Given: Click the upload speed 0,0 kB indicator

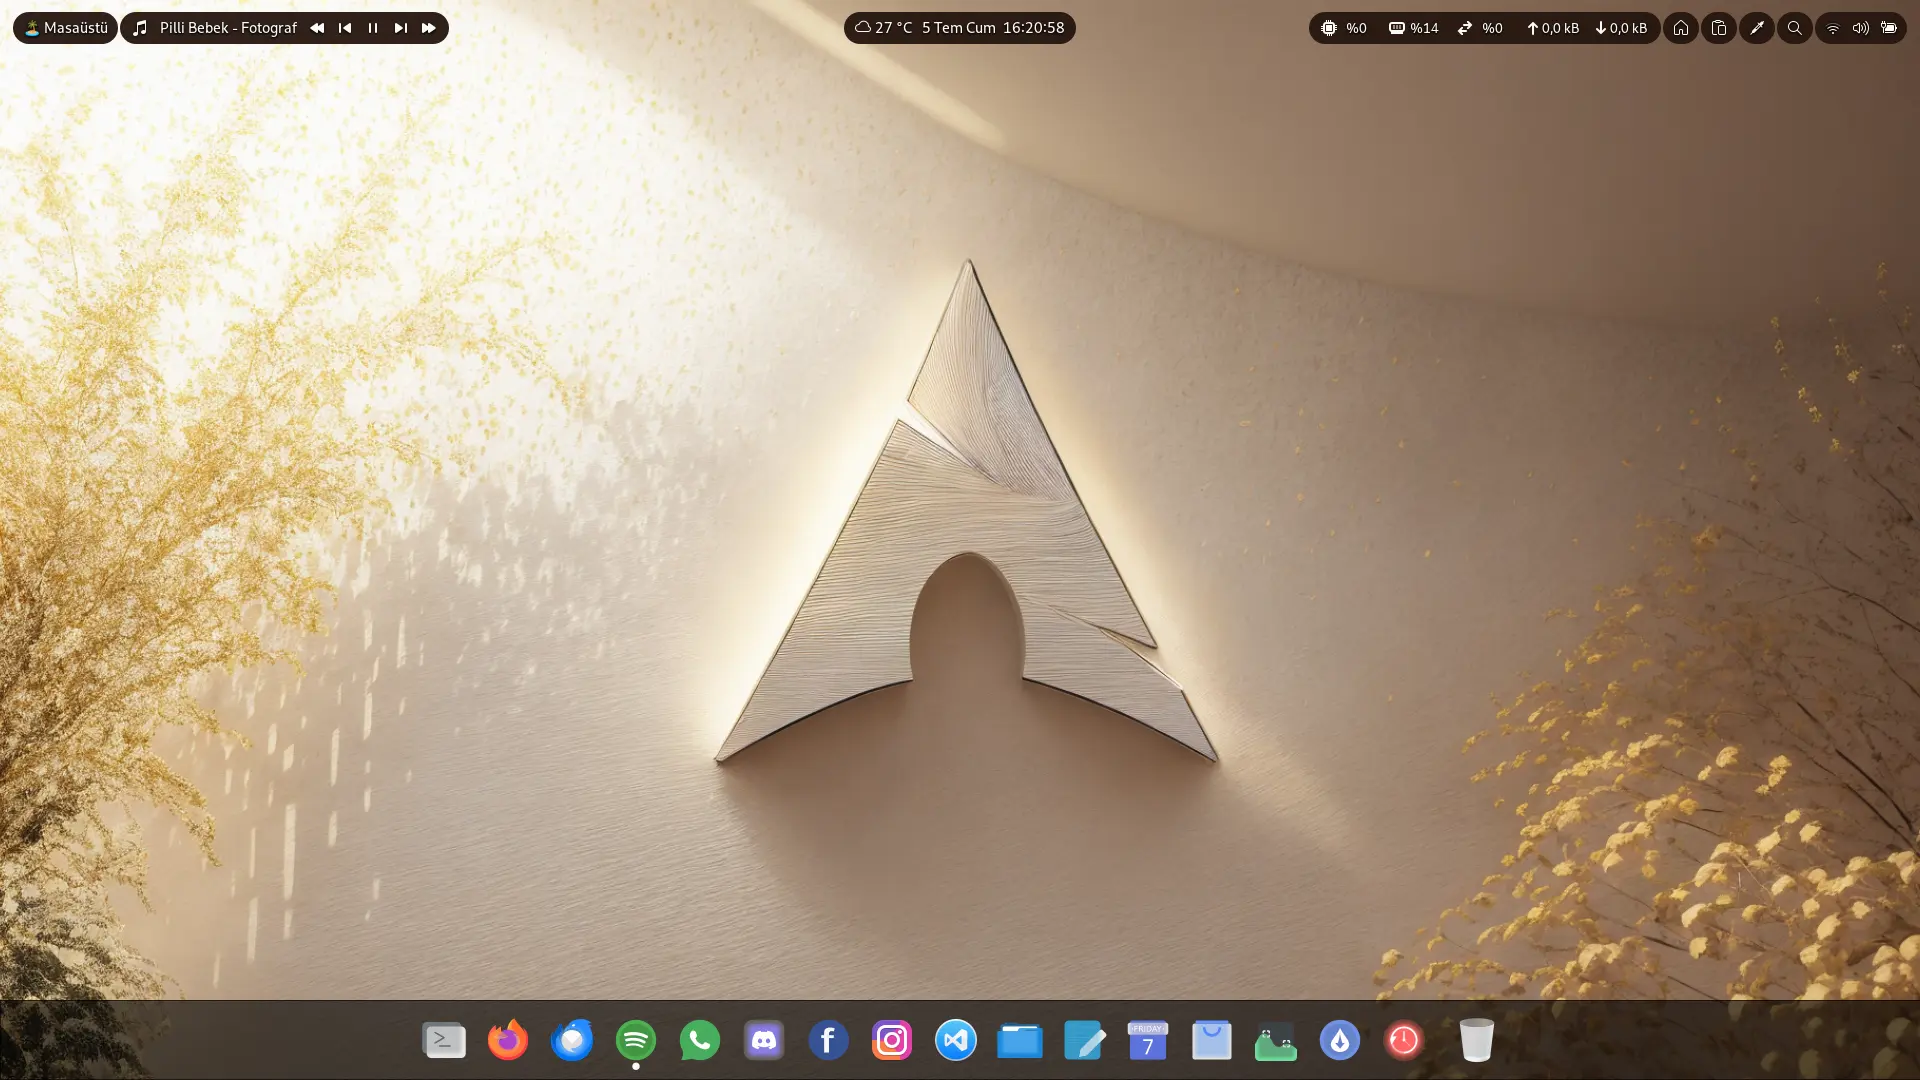Looking at the screenshot, I should click(x=1552, y=28).
